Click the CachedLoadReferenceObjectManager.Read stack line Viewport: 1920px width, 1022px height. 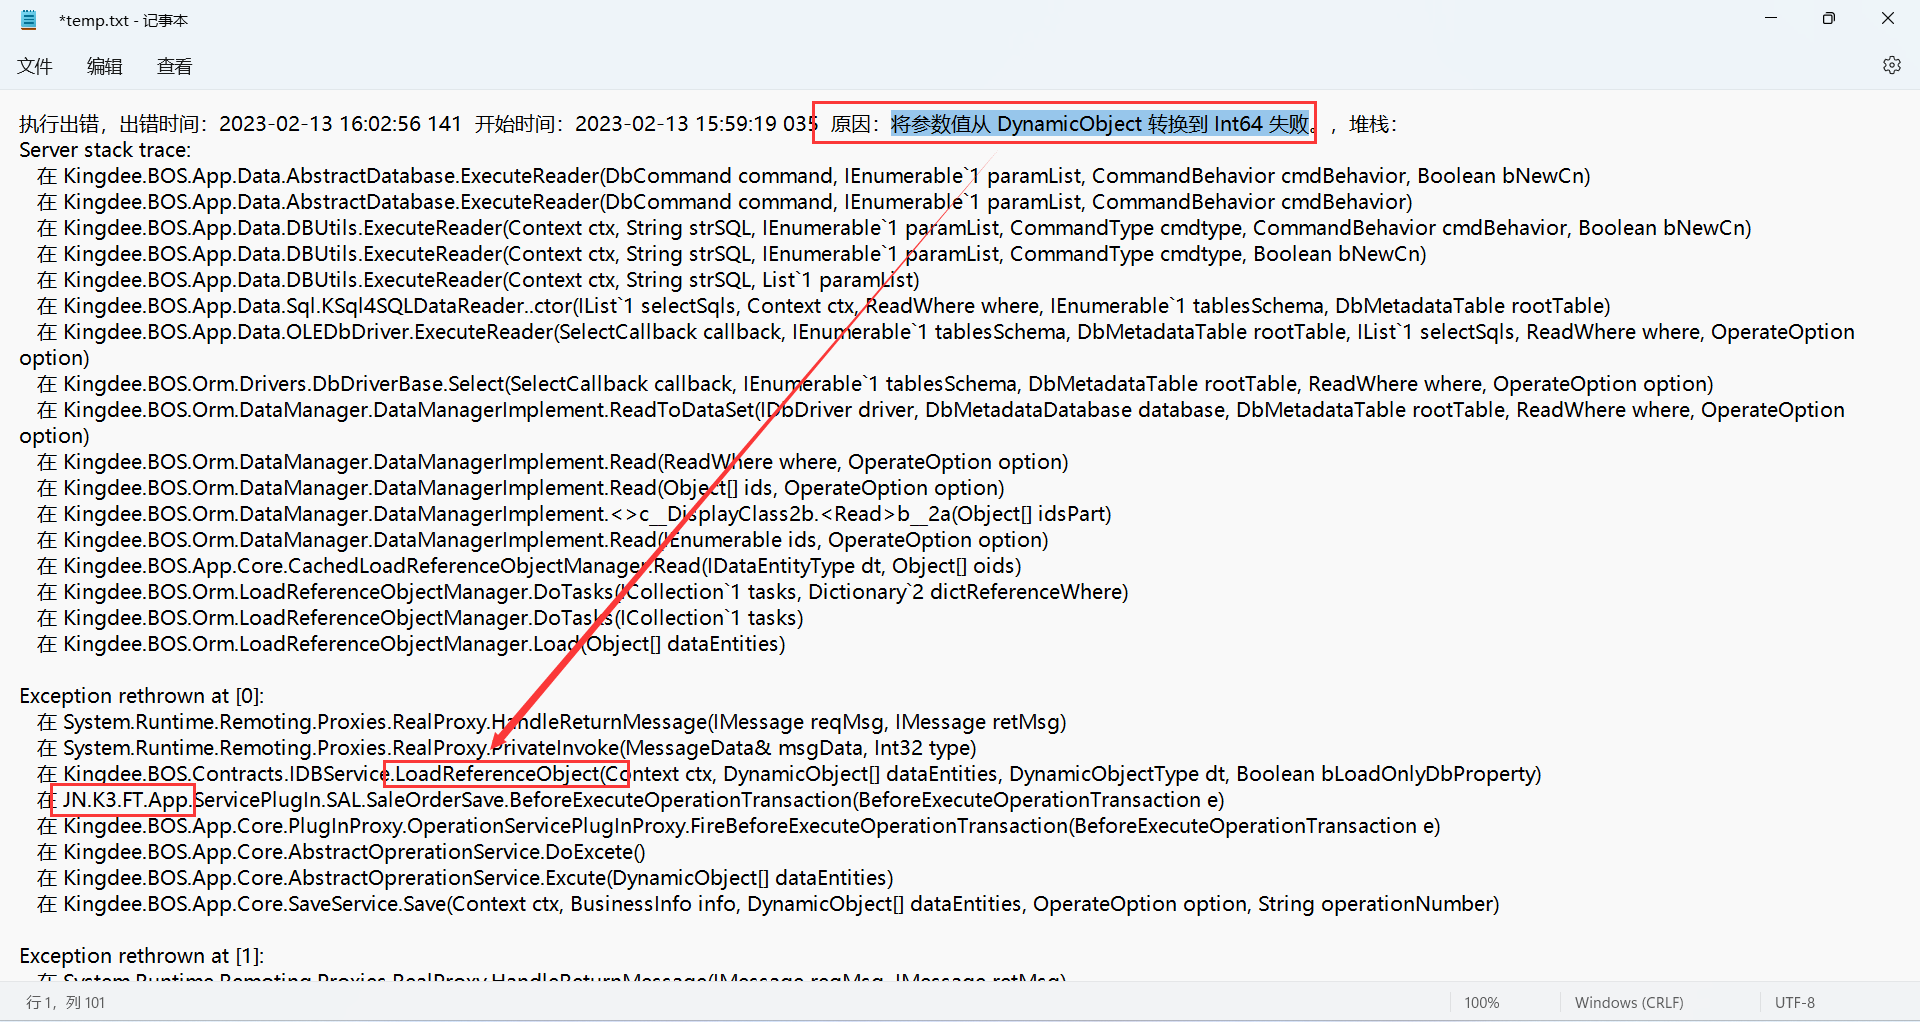529,566
